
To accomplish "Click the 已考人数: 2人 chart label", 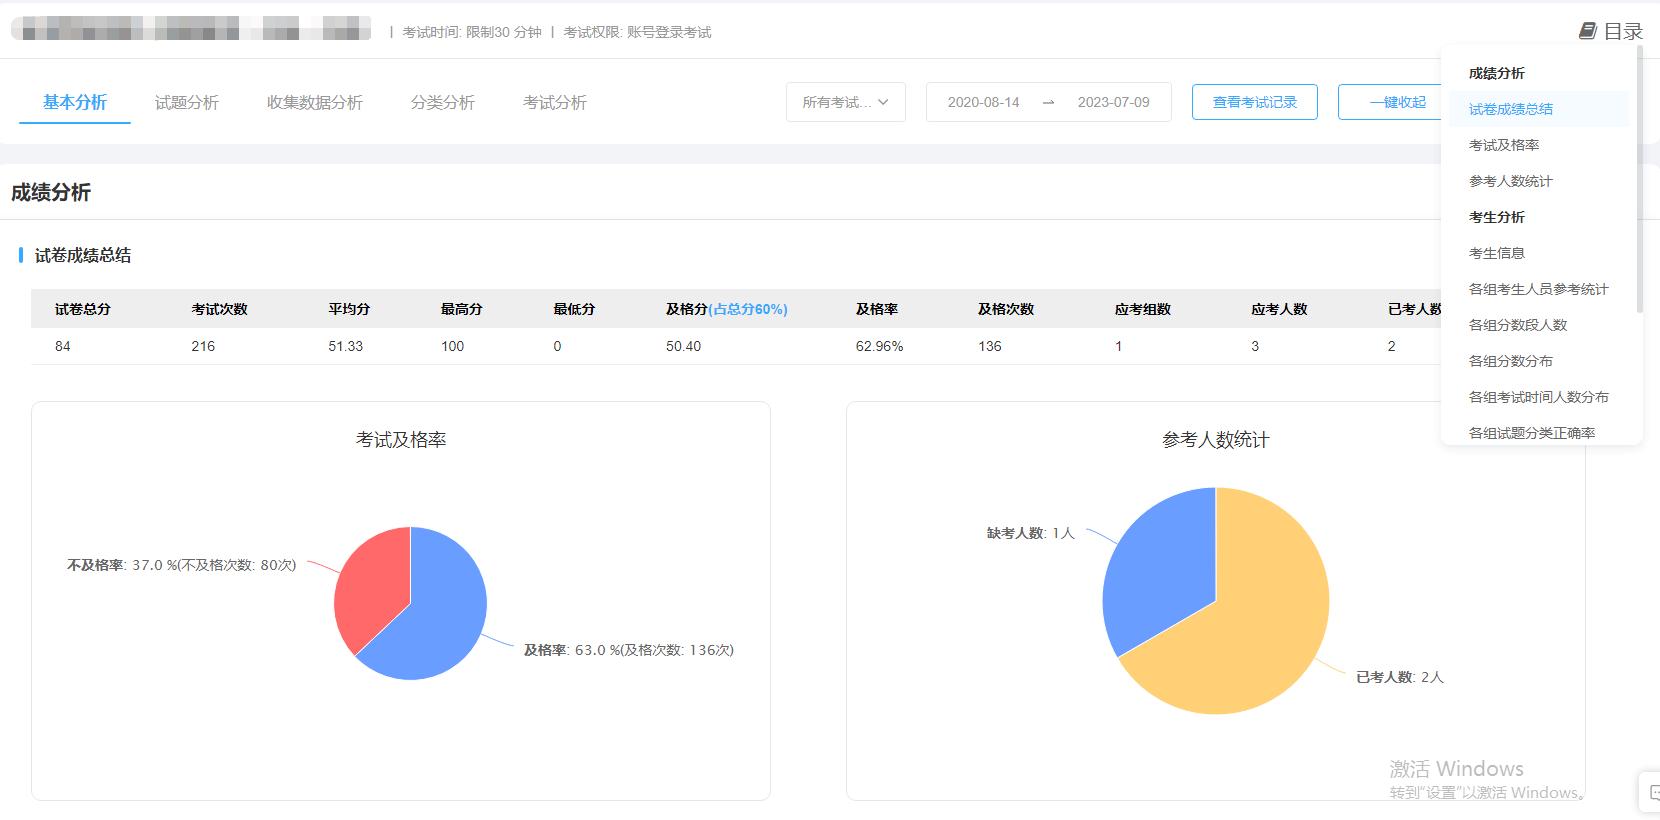I will [x=1400, y=677].
